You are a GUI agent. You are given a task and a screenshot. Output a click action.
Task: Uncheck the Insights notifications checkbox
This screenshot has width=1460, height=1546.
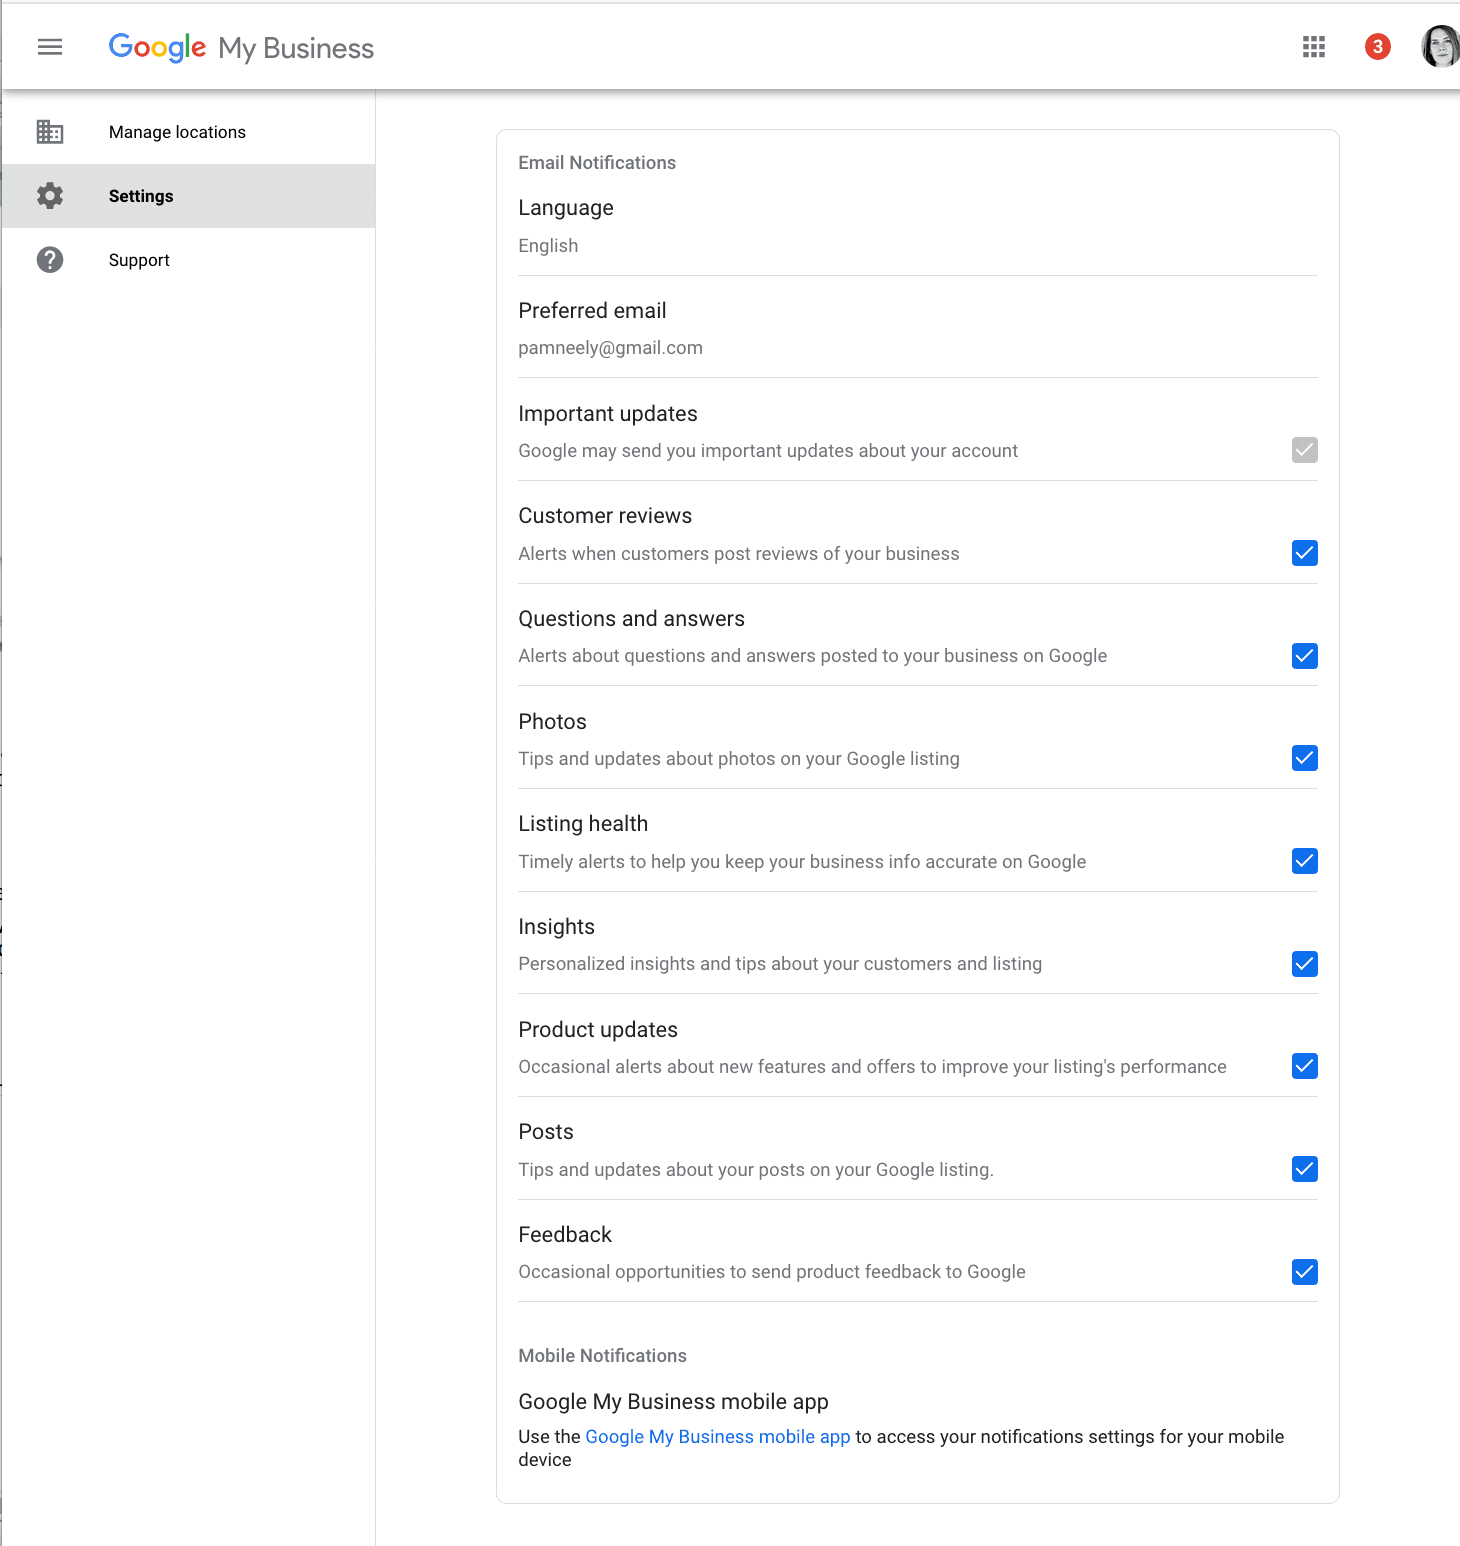(x=1305, y=964)
